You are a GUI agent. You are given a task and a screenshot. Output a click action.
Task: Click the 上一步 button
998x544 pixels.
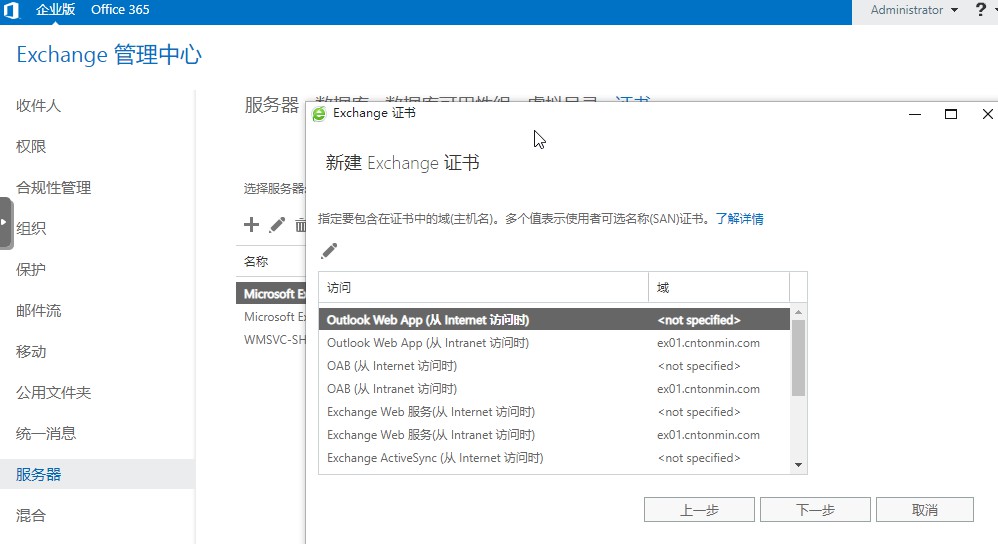tap(699, 510)
